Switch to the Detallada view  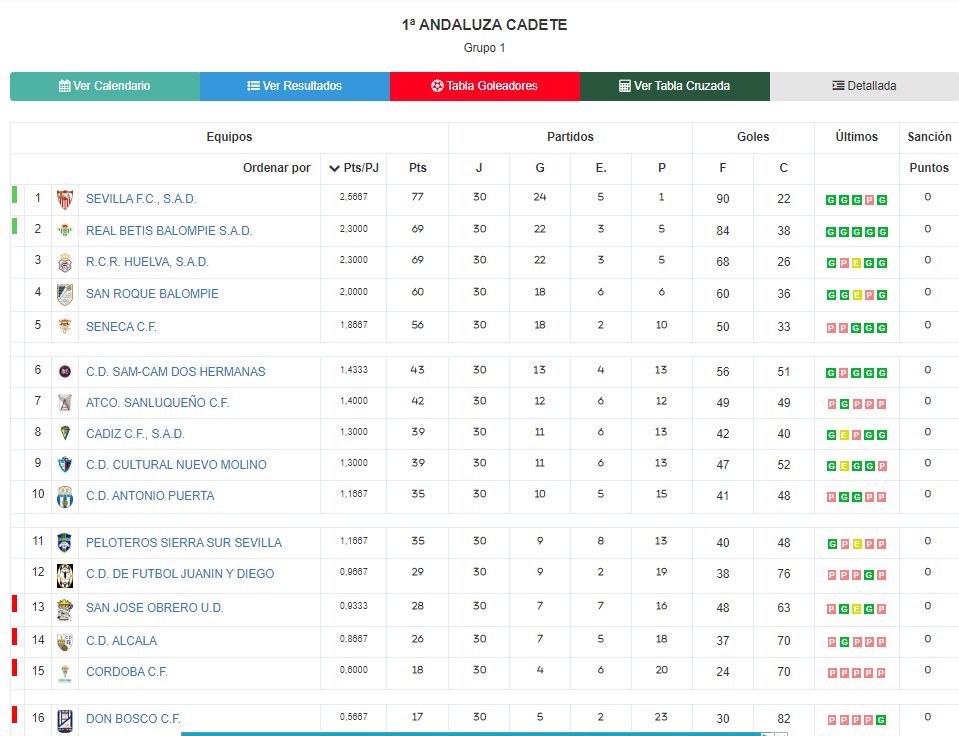[x=864, y=86]
